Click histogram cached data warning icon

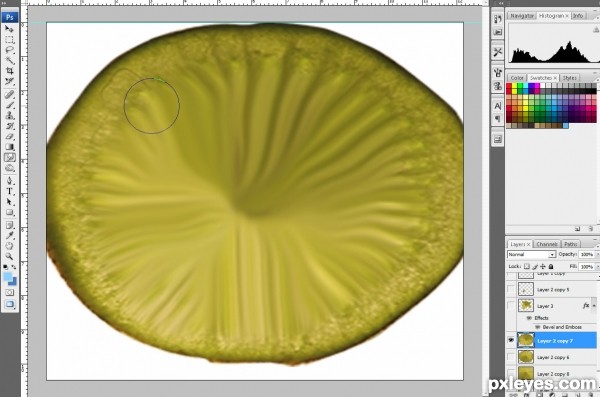(x=596, y=29)
